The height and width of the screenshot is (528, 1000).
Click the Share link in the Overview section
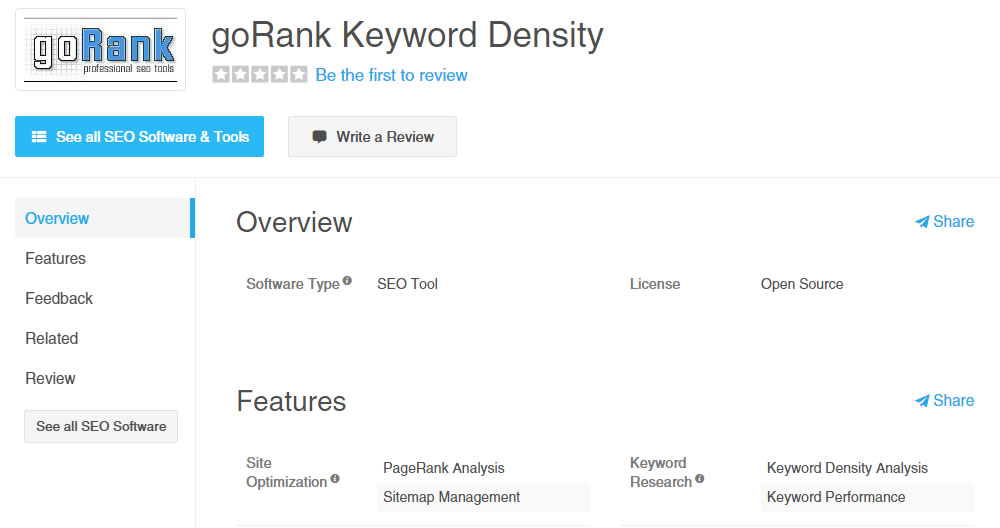pyautogui.click(x=944, y=222)
